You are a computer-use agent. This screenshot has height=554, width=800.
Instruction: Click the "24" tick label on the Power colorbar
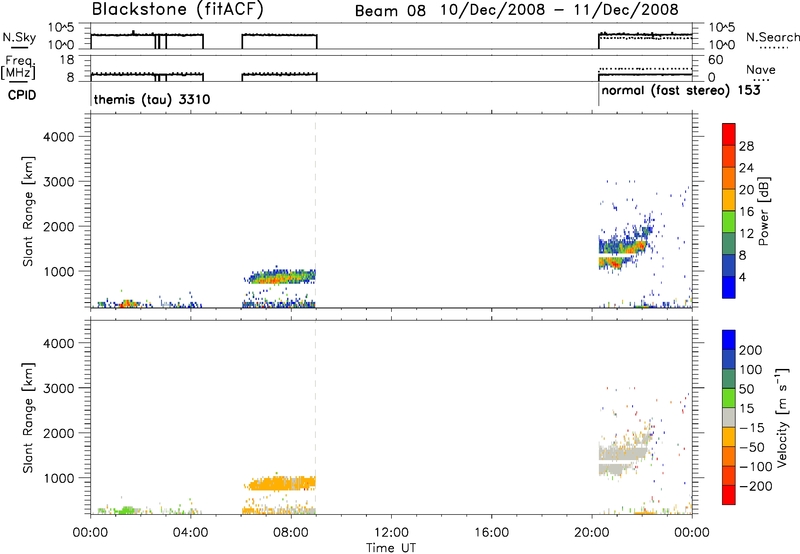746,168
